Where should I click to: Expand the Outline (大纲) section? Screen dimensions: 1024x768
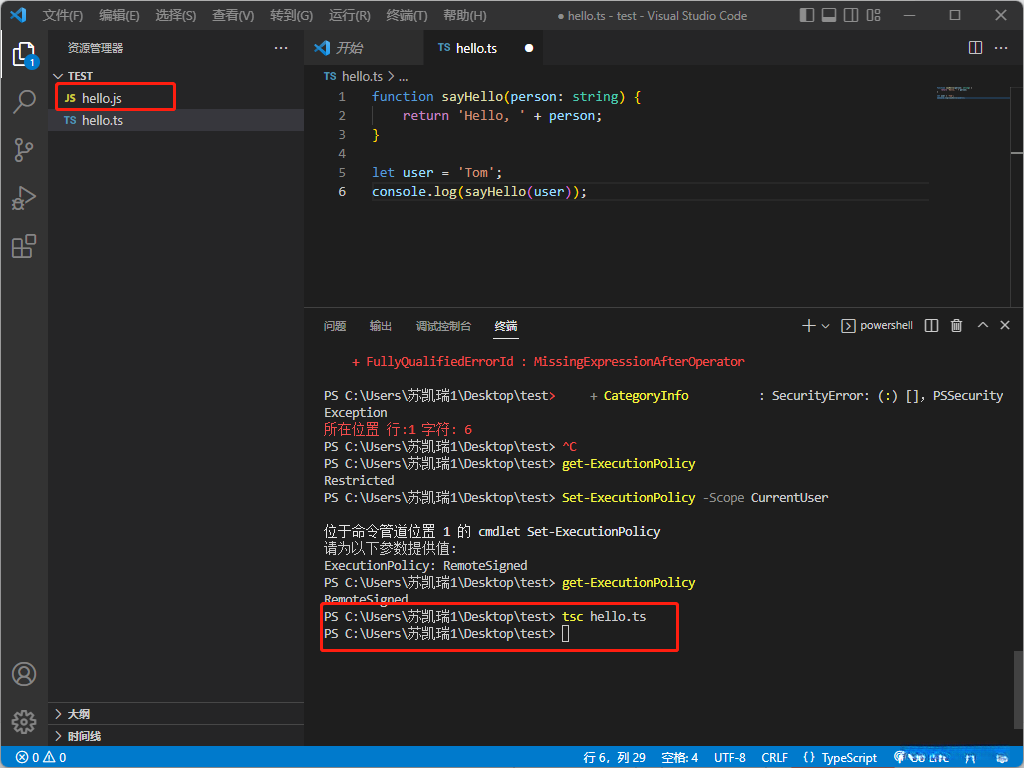tap(78, 714)
